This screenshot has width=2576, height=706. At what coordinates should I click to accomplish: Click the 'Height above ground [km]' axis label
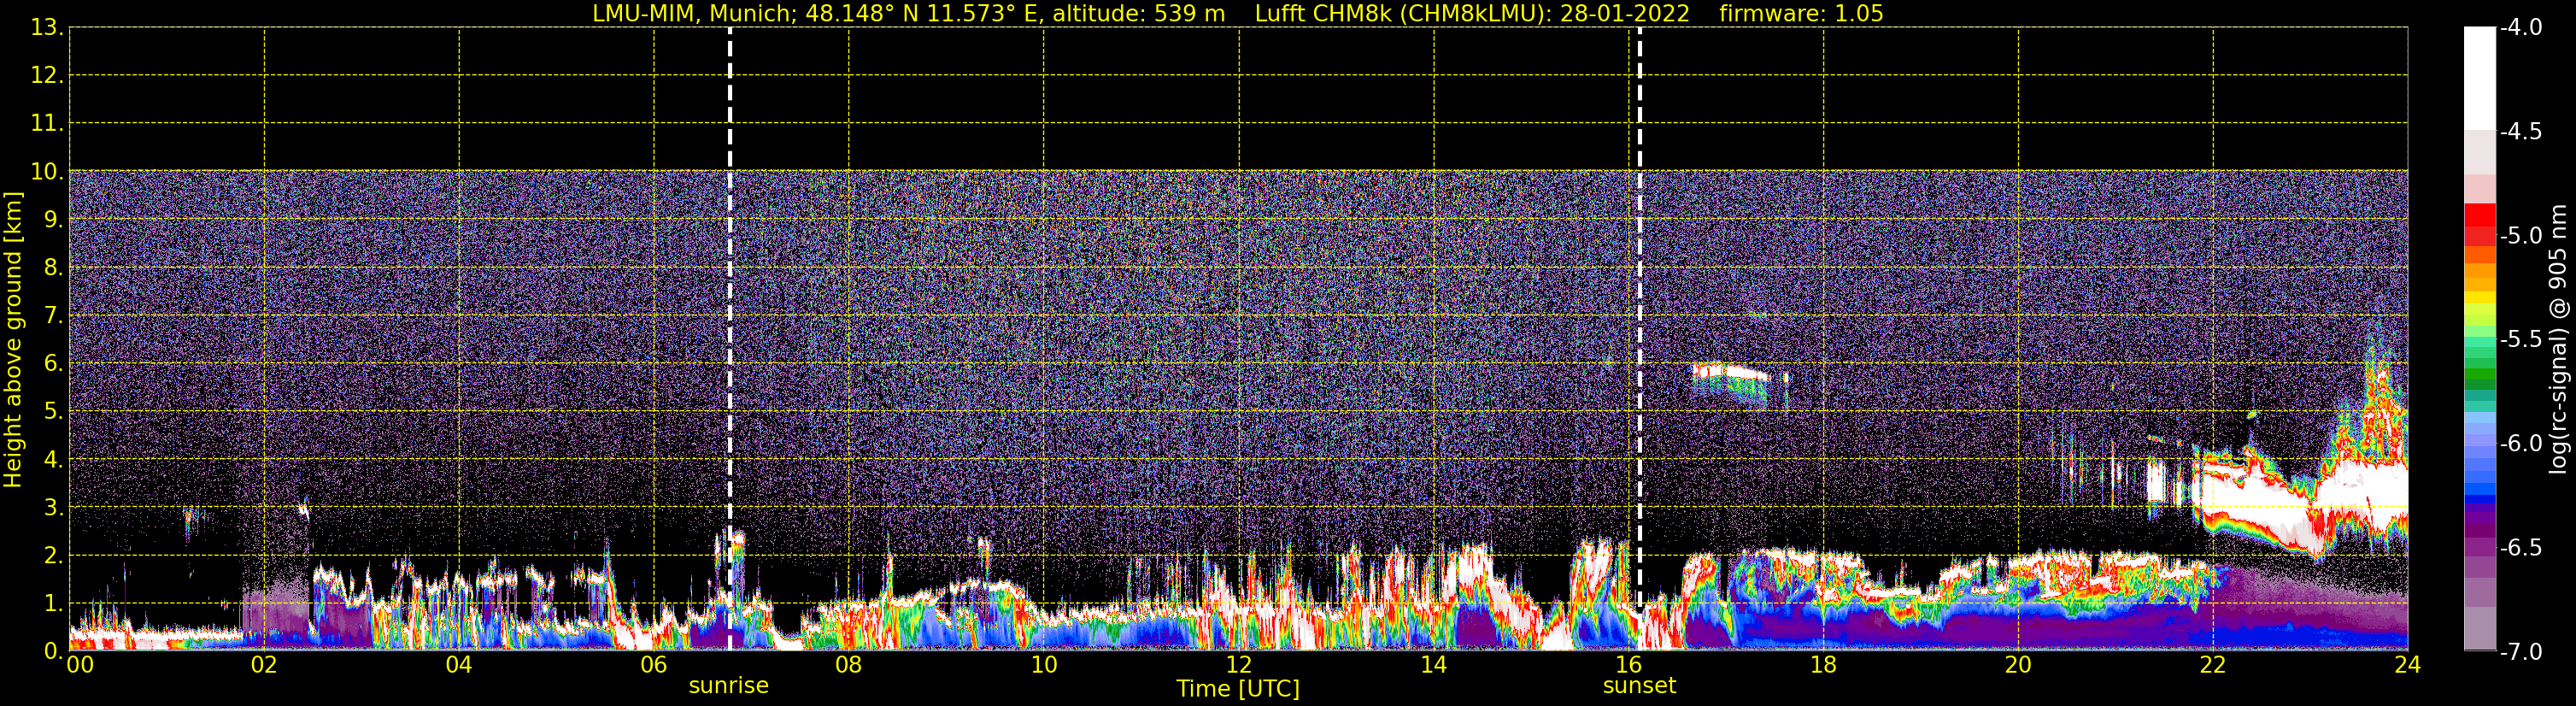coord(13,340)
